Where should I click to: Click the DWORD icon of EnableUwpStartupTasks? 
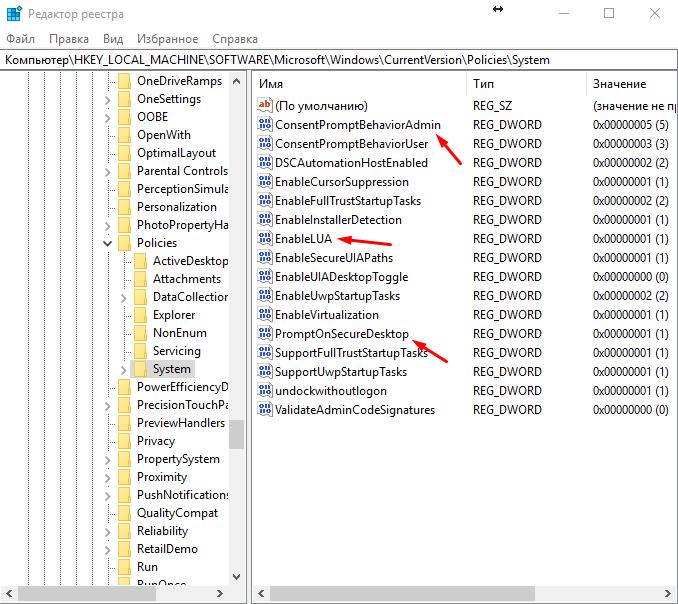[265, 296]
